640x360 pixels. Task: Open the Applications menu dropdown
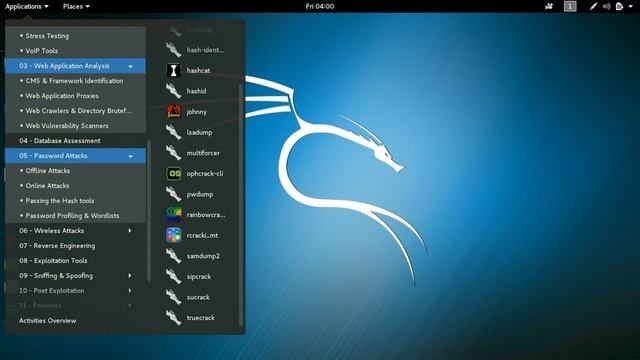click(x=27, y=6)
